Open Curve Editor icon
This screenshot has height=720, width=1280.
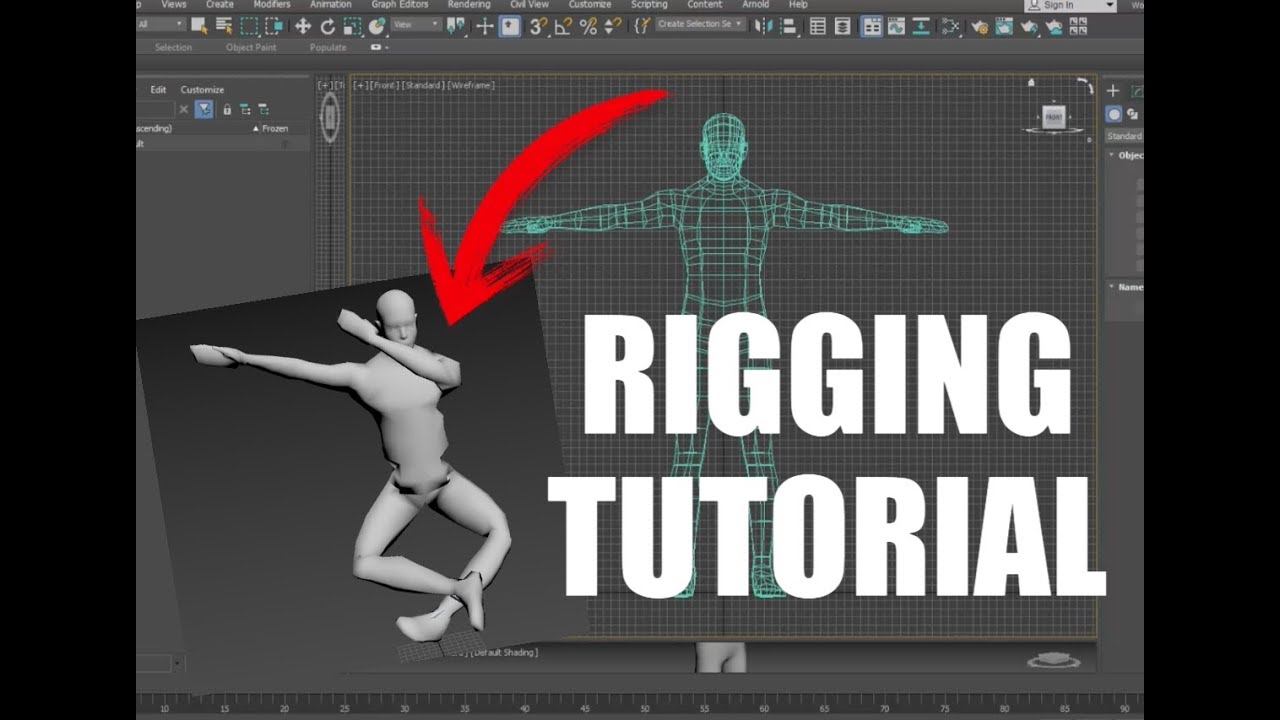tap(896, 26)
